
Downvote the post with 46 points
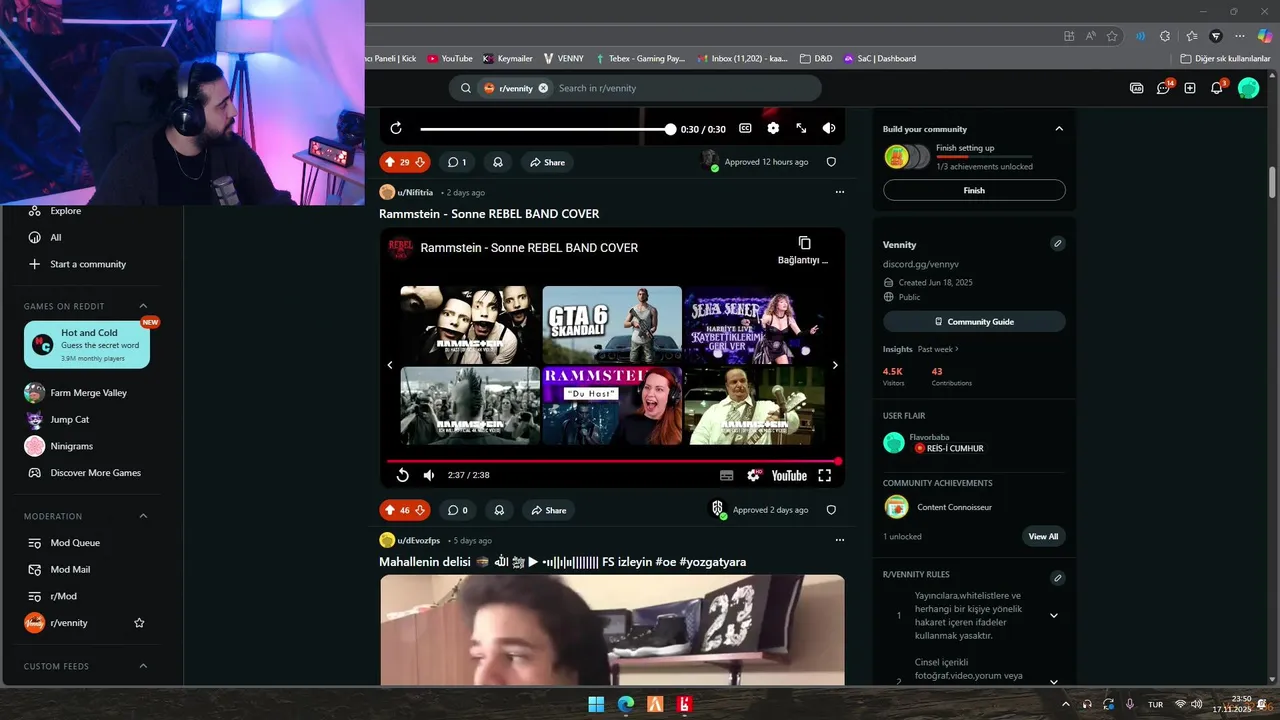point(420,510)
